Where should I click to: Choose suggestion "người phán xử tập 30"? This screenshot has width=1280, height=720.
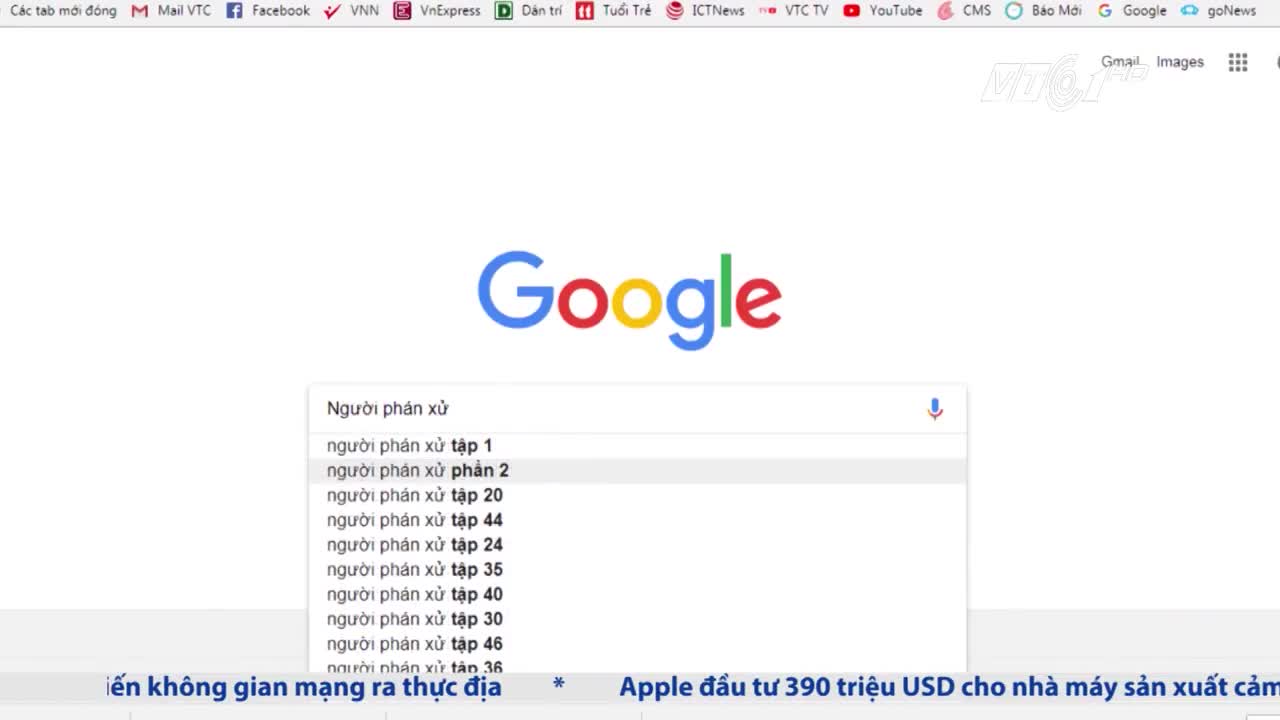coord(415,619)
